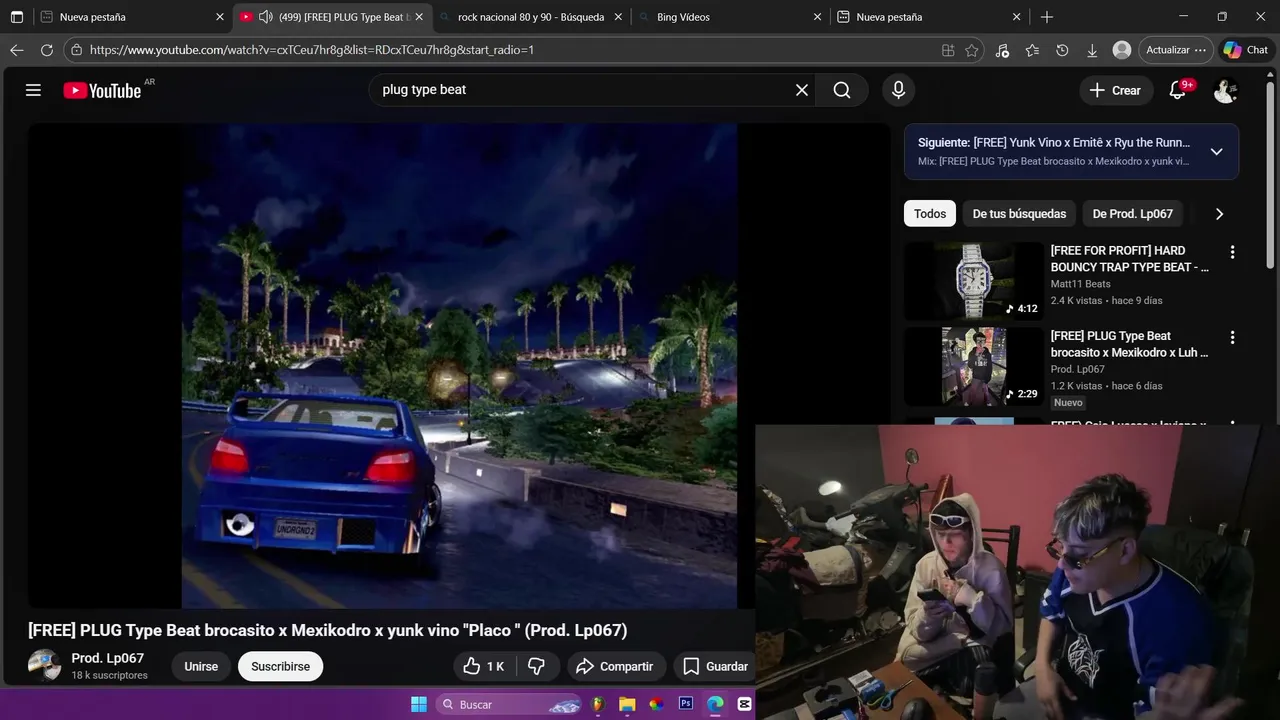Open the YouTube account avatar menu
The image size is (1280, 720).
tap(1225, 90)
